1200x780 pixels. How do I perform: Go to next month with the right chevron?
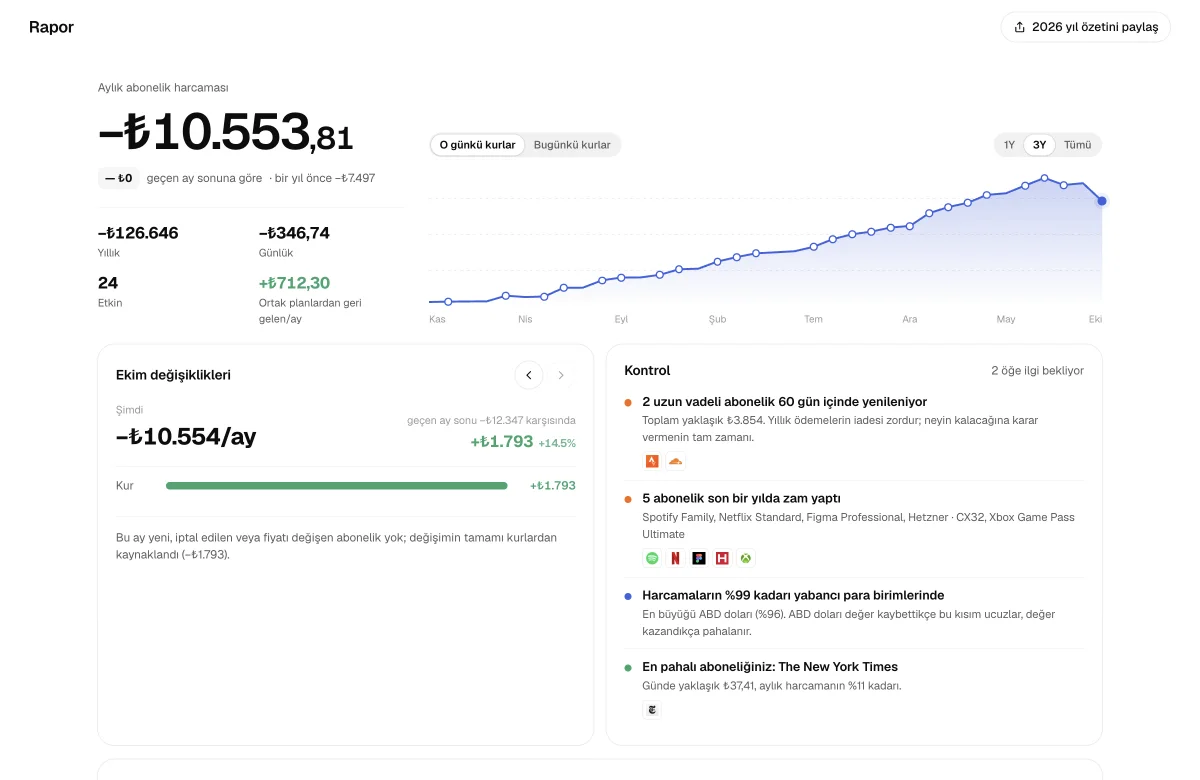click(561, 375)
